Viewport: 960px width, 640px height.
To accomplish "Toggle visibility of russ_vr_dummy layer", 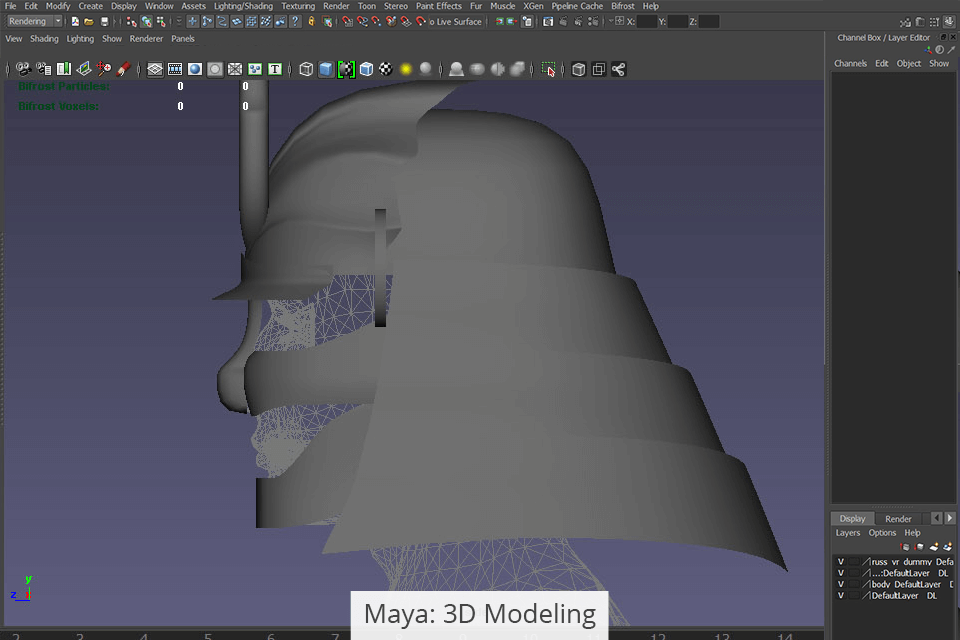I will coord(841,562).
